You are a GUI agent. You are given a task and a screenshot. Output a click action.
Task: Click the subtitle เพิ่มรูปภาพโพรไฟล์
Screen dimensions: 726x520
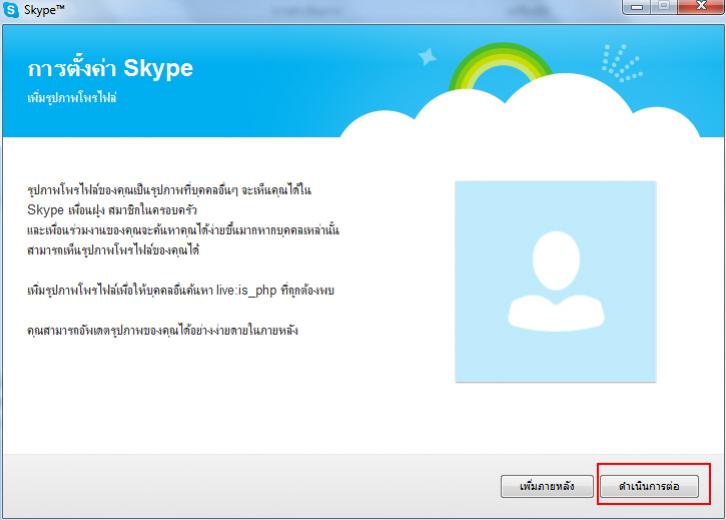coord(72,98)
